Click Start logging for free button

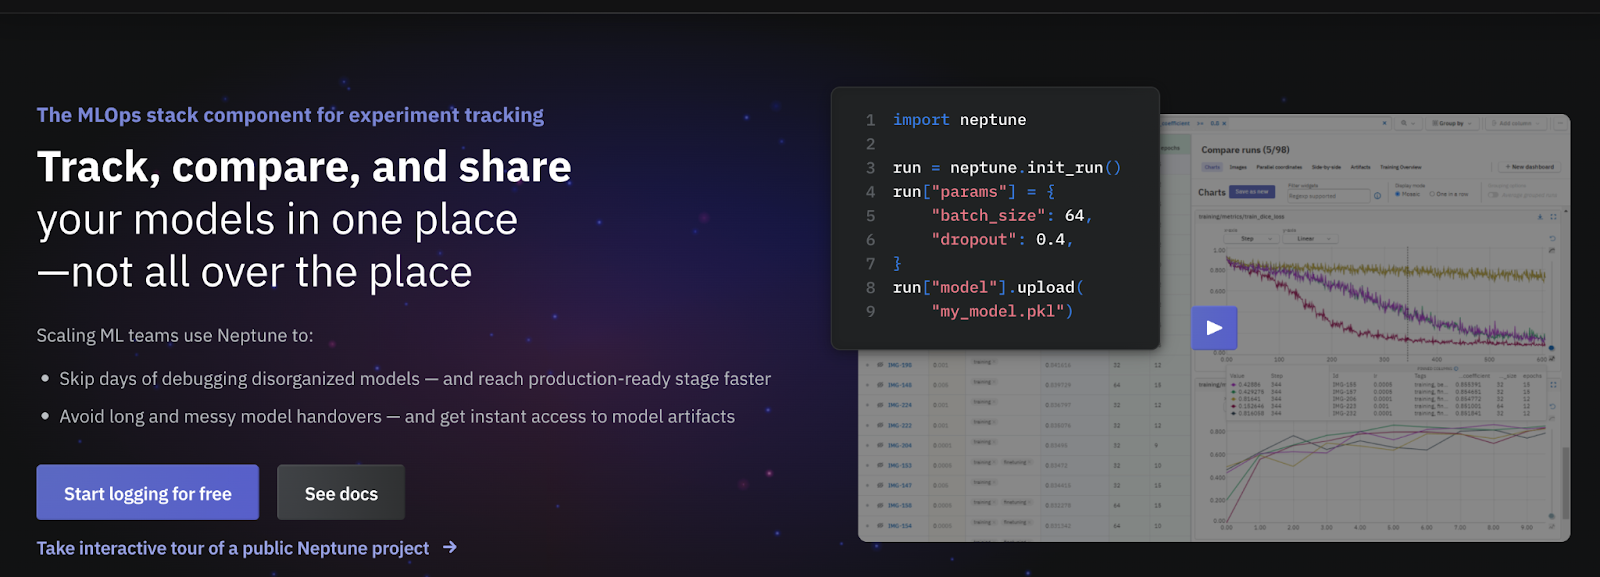pos(148,493)
